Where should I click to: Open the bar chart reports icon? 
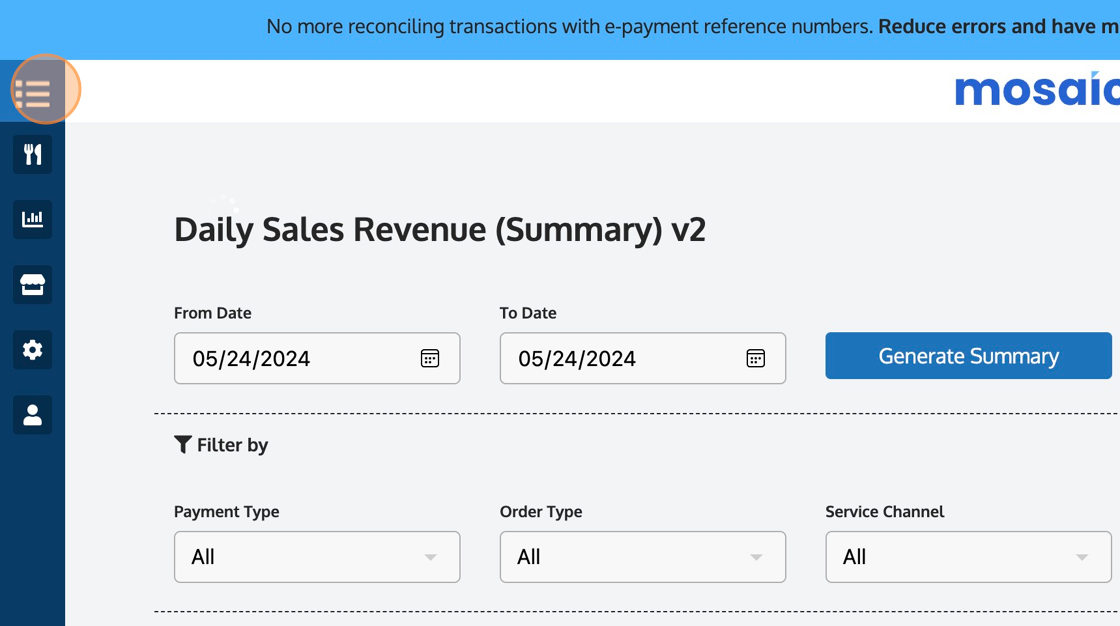(x=33, y=219)
